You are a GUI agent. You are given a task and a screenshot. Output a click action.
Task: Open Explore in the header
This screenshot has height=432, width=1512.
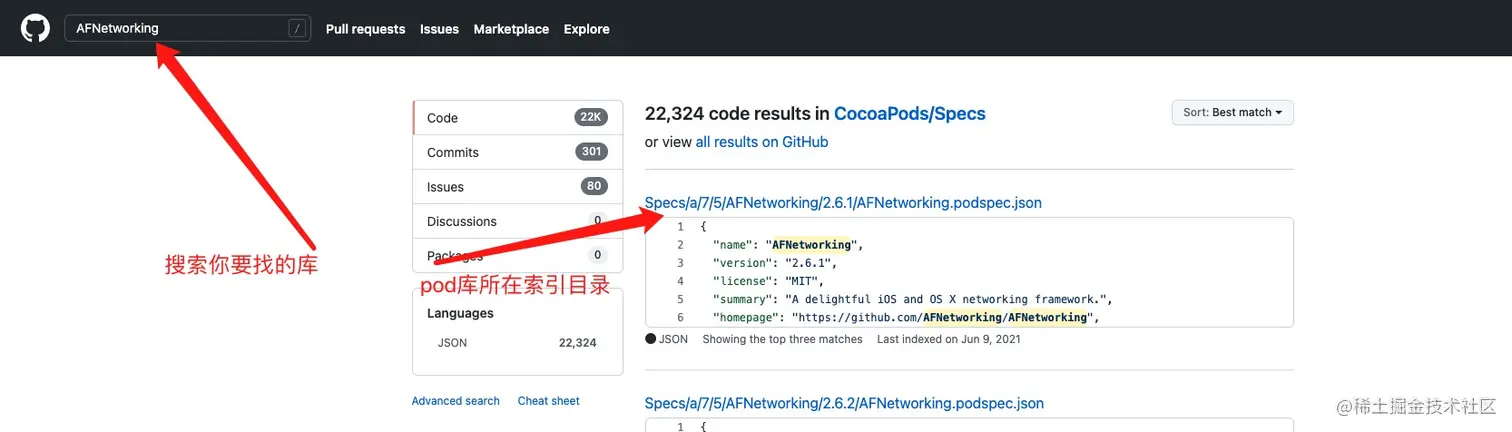coord(586,29)
